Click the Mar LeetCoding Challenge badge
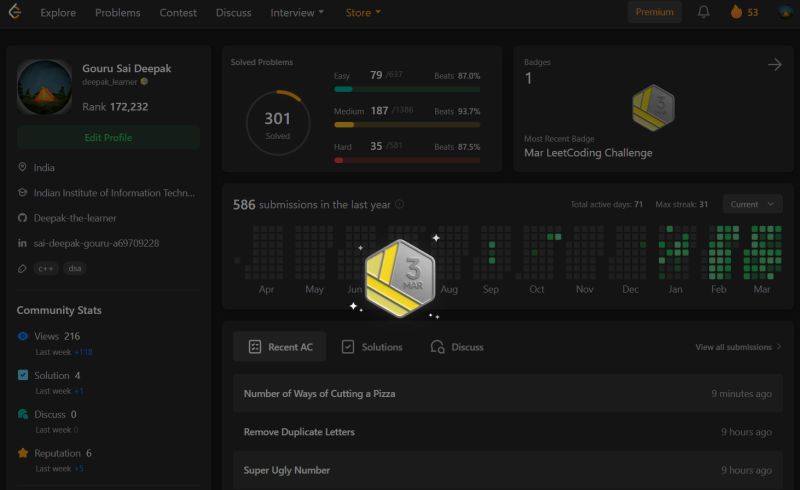Image resolution: width=800 pixels, height=490 pixels. pyautogui.click(x=654, y=108)
